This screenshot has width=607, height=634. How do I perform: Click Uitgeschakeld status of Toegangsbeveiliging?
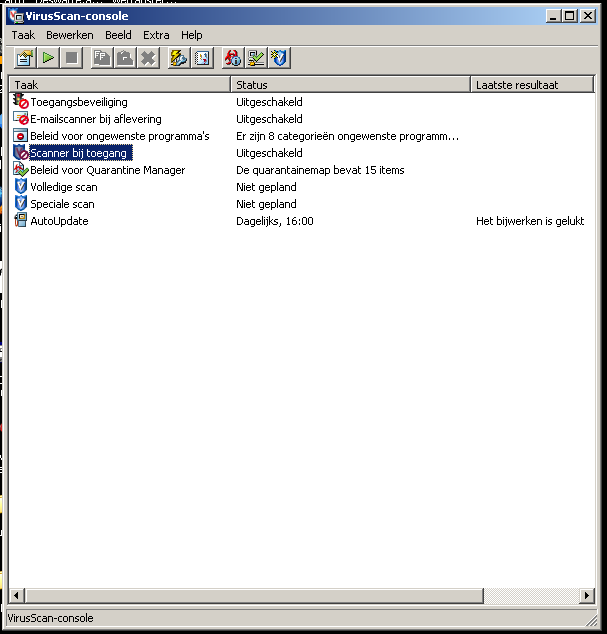point(269,102)
